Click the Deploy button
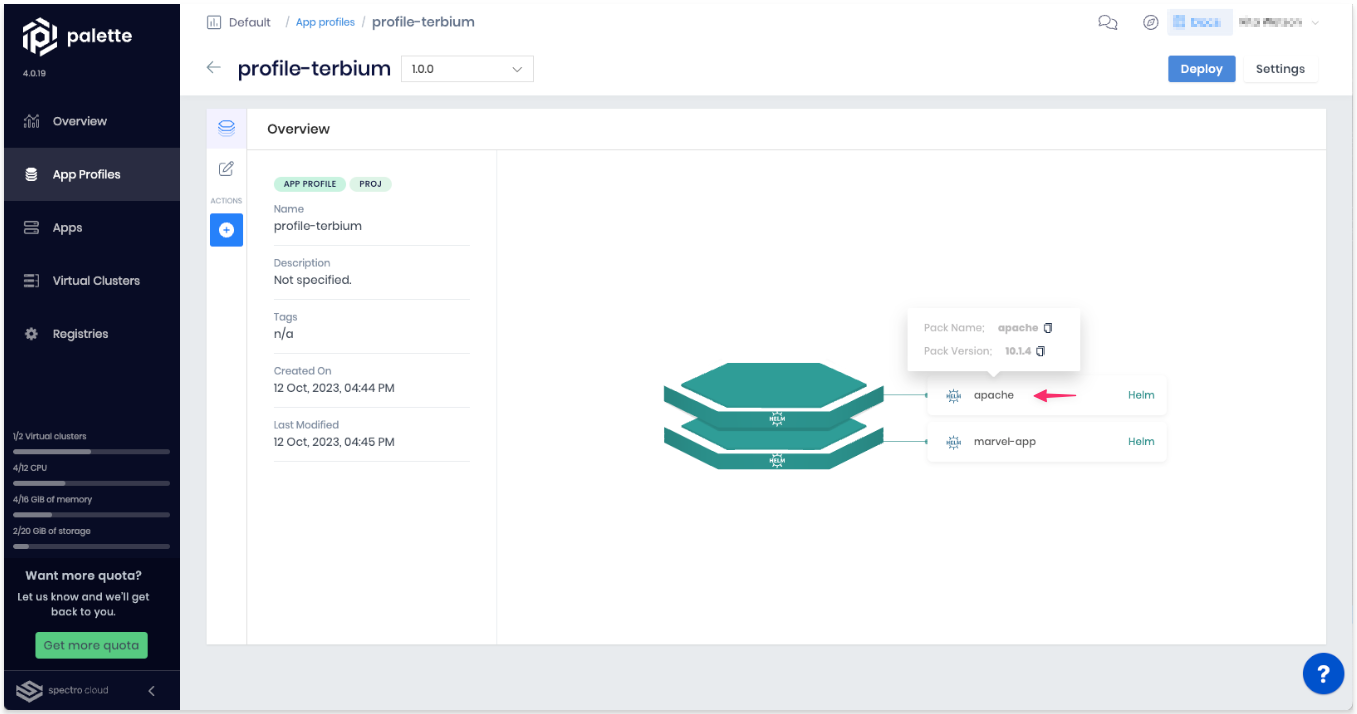Image resolution: width=1357 pixels, height=714 pixels. tap(1201, 69)
